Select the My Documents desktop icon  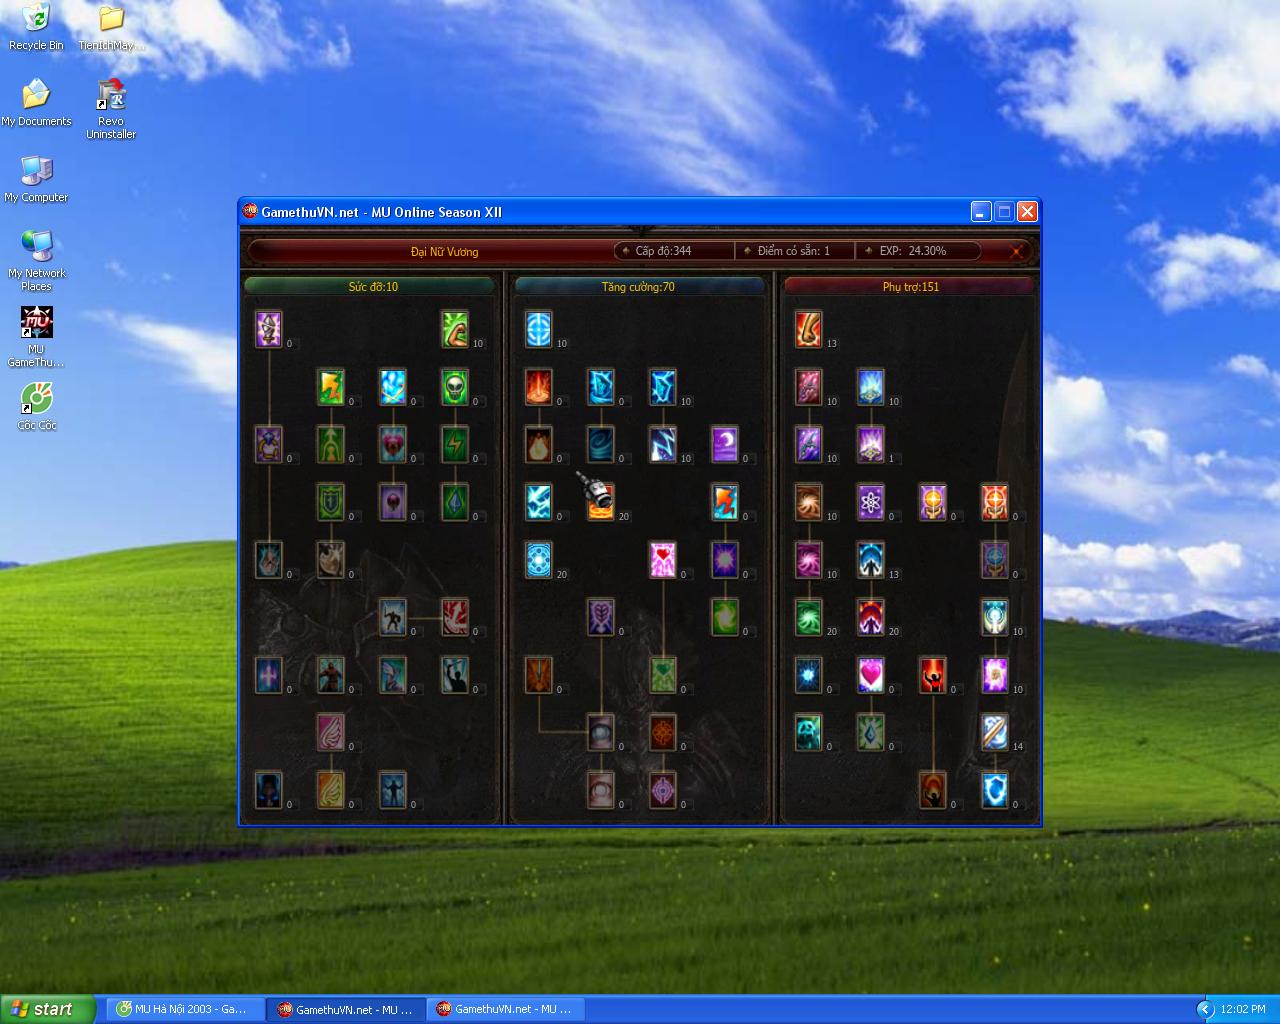(x=36, y=103)
